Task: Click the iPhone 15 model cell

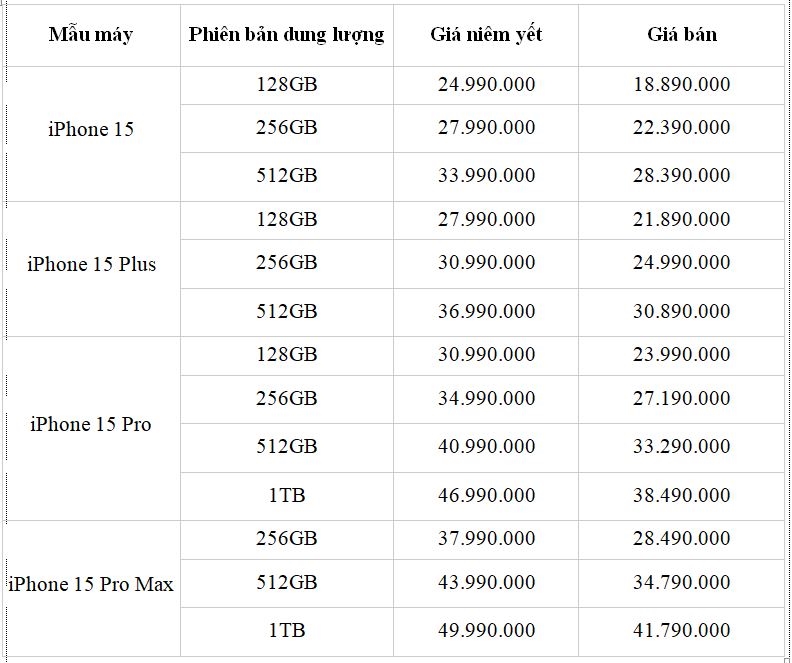Action: pos(92,134)
